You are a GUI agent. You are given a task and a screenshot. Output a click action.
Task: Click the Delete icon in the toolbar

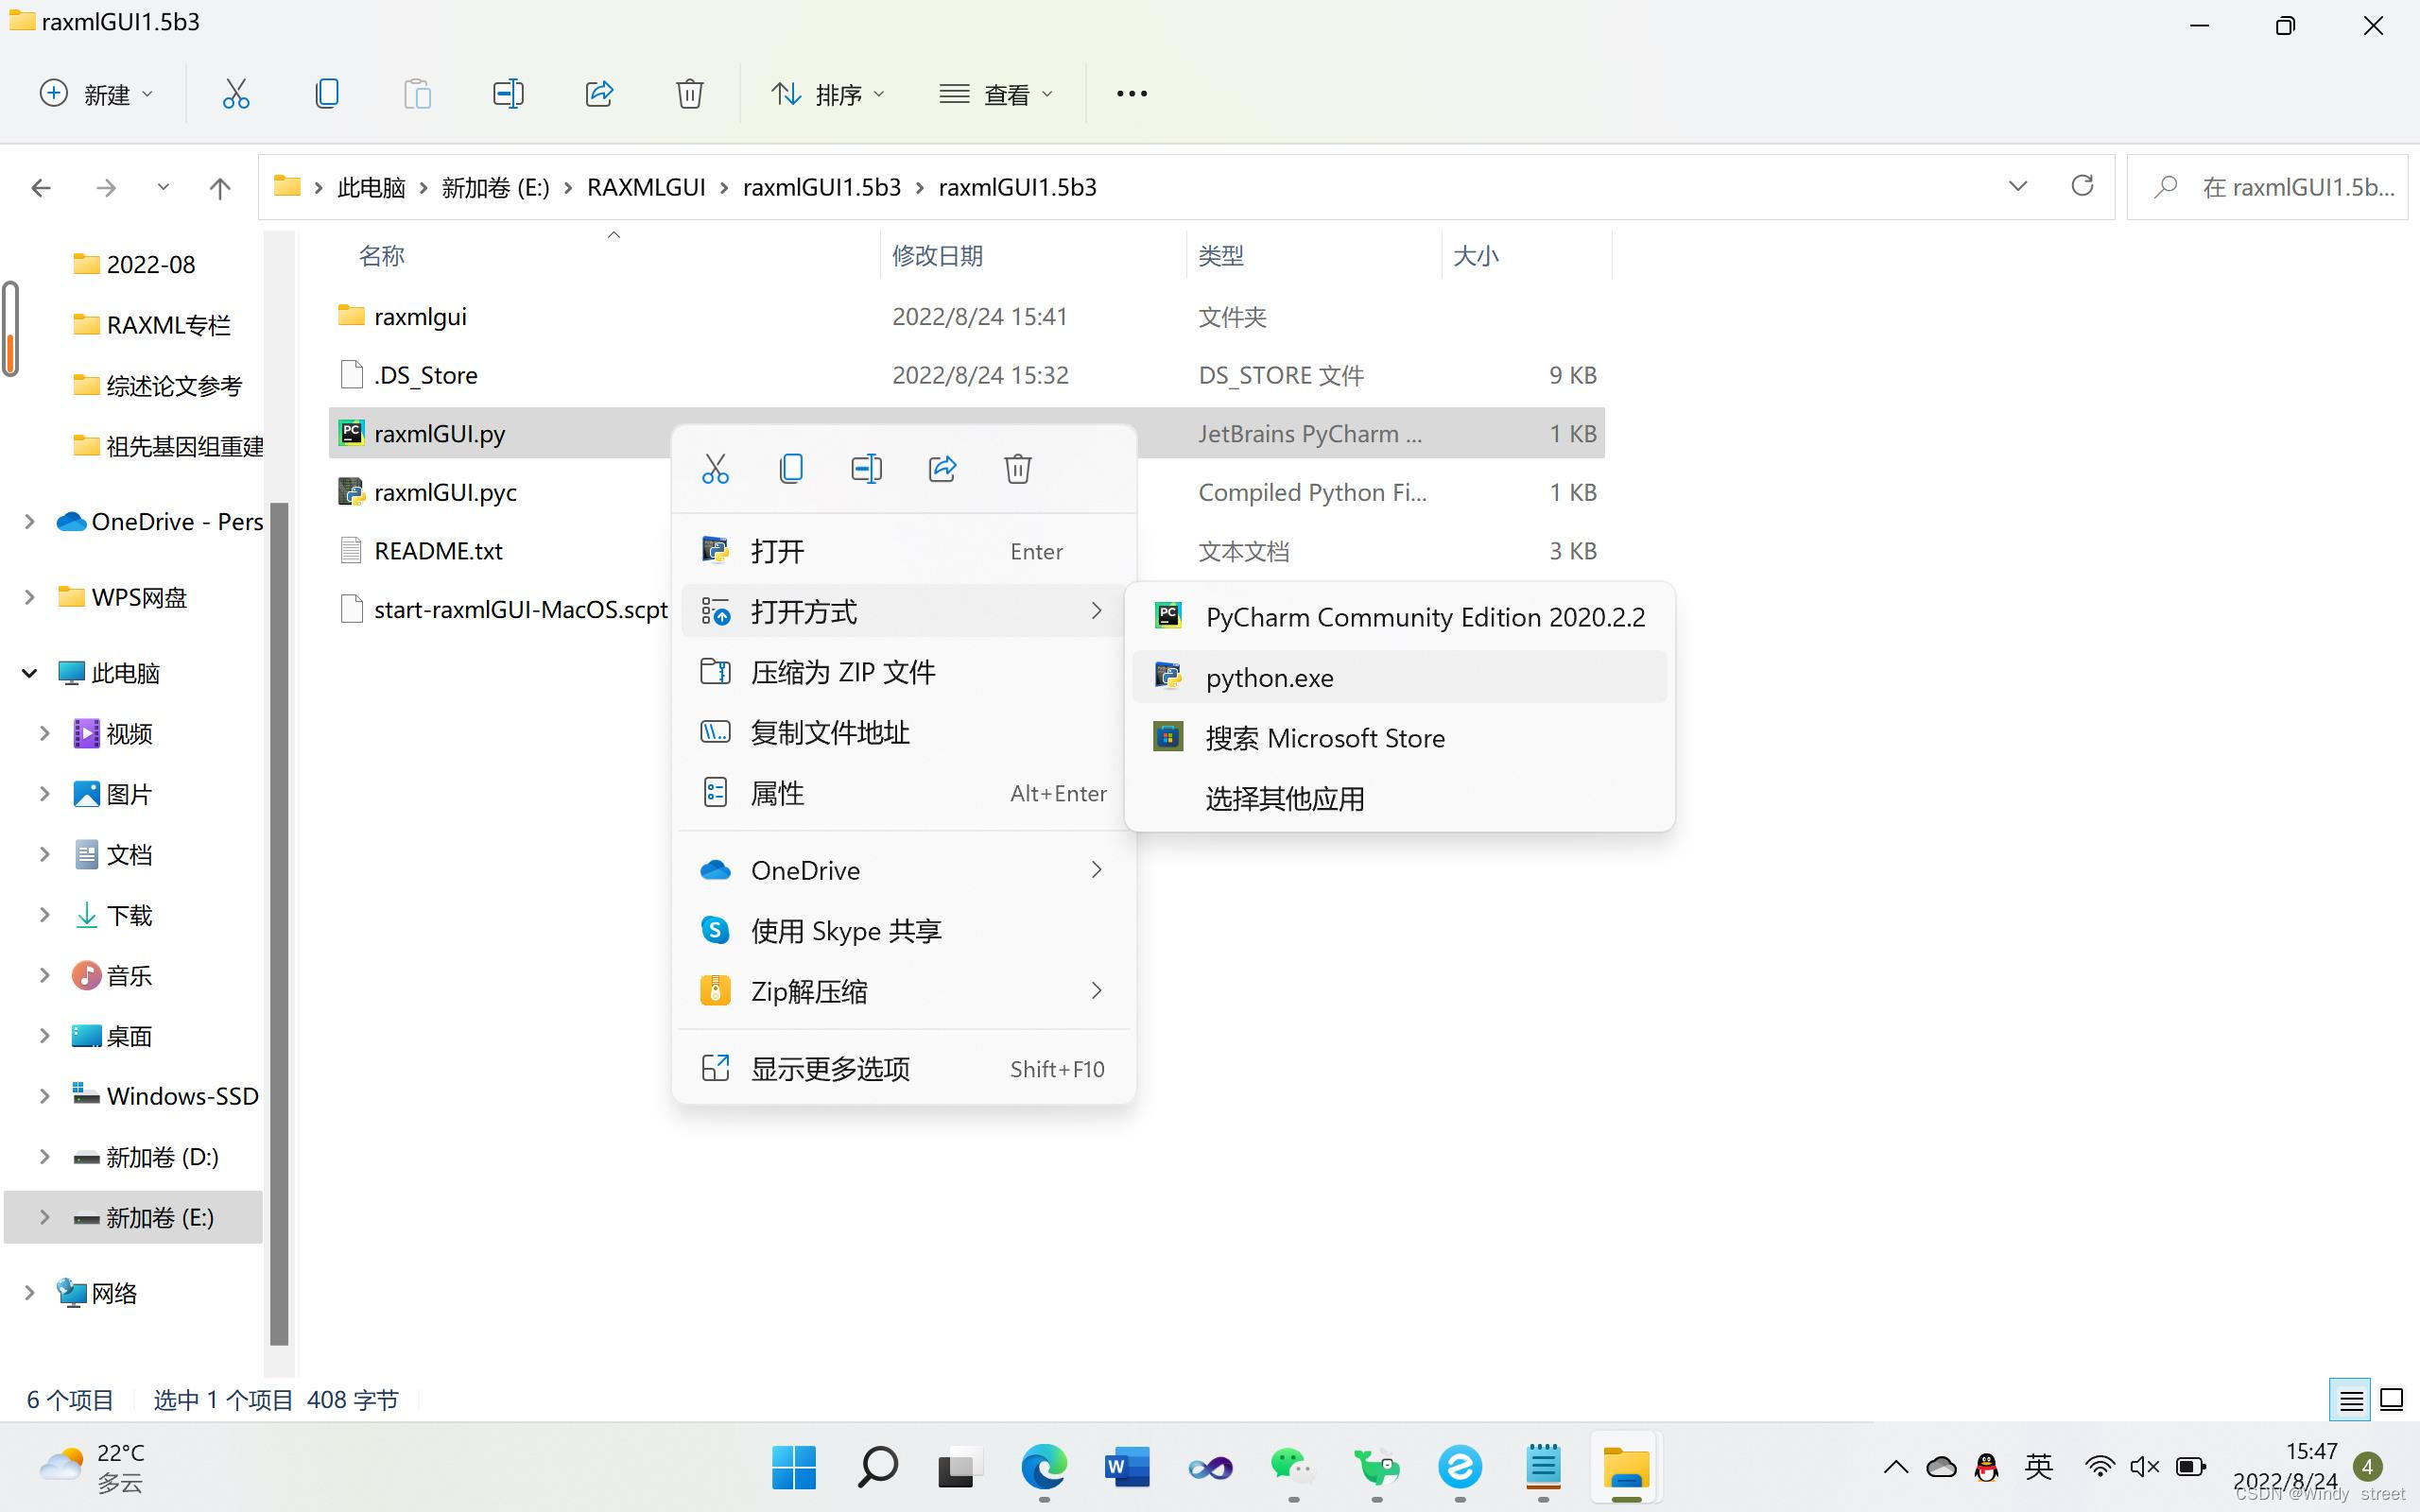(x=689, y=93)
